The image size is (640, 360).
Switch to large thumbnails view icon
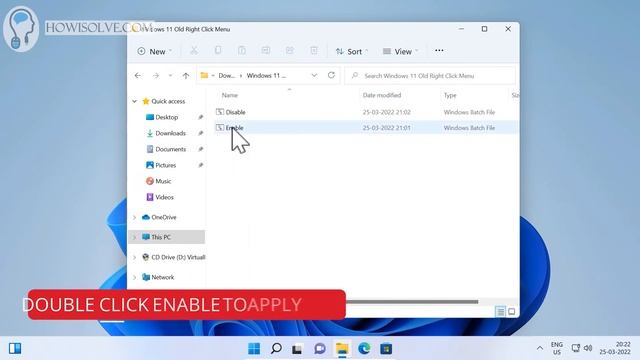[x=511, y=312]
